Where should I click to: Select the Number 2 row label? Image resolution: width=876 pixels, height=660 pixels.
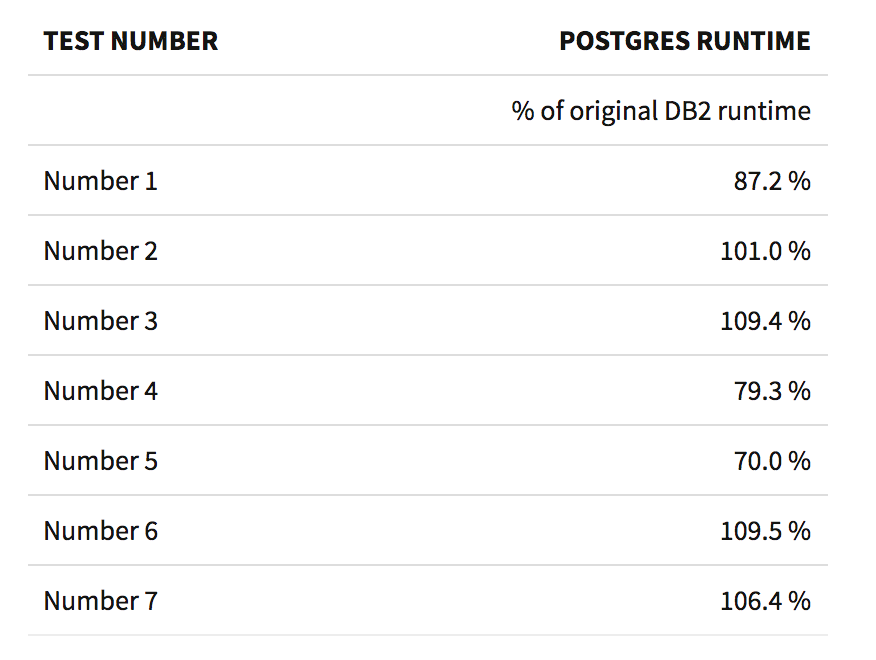(x=100, y=251)
